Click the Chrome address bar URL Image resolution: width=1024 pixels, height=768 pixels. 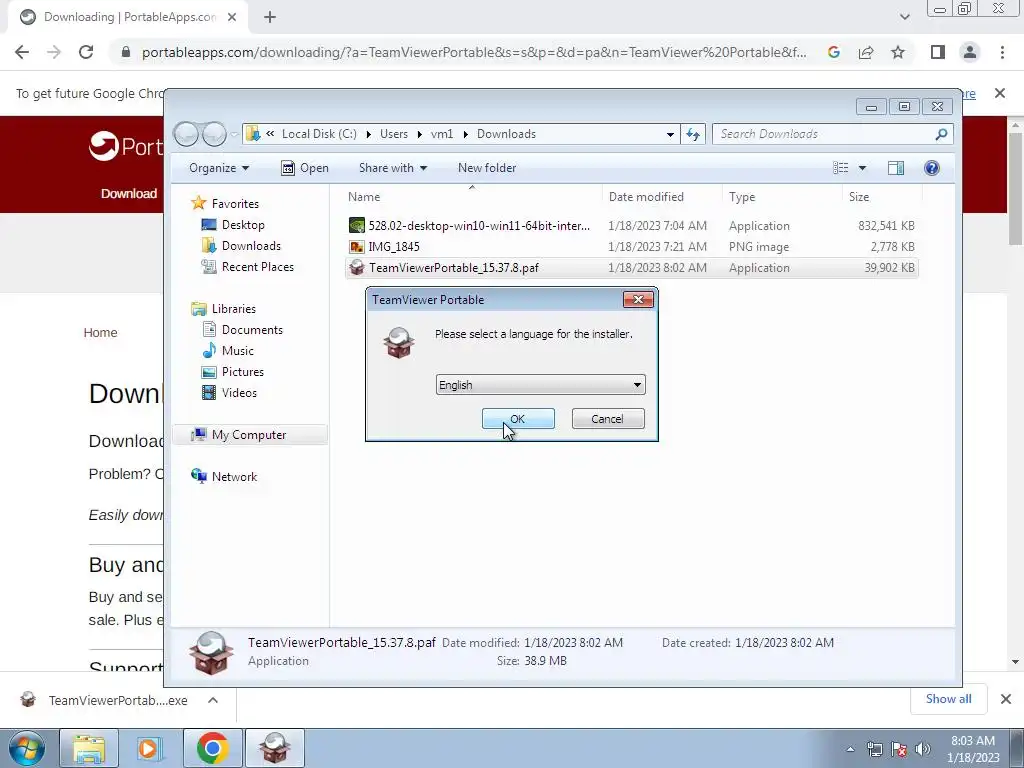tap(474, 52)
